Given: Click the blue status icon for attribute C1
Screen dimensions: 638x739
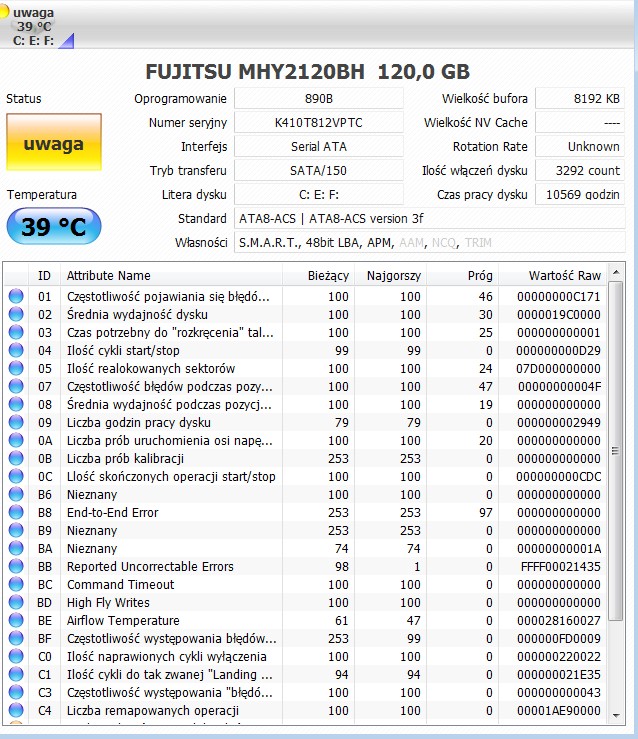Looking at the screenshot, I should (x=16, y=674).
